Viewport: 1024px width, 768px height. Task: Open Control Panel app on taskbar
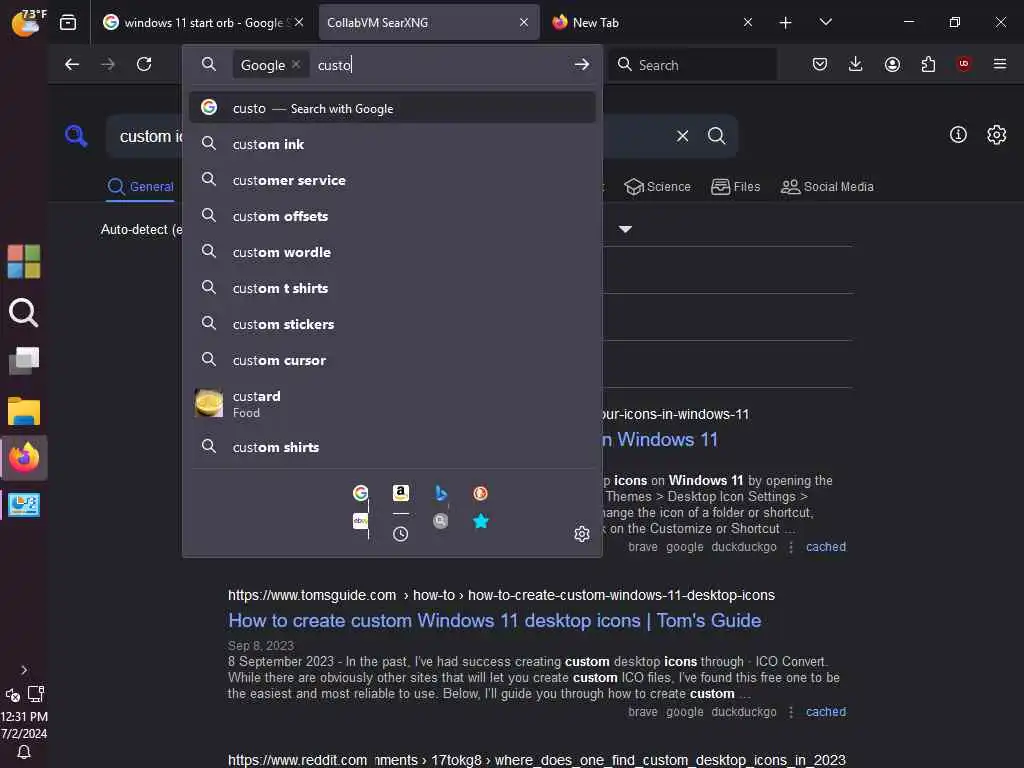[x=24, y=505]
